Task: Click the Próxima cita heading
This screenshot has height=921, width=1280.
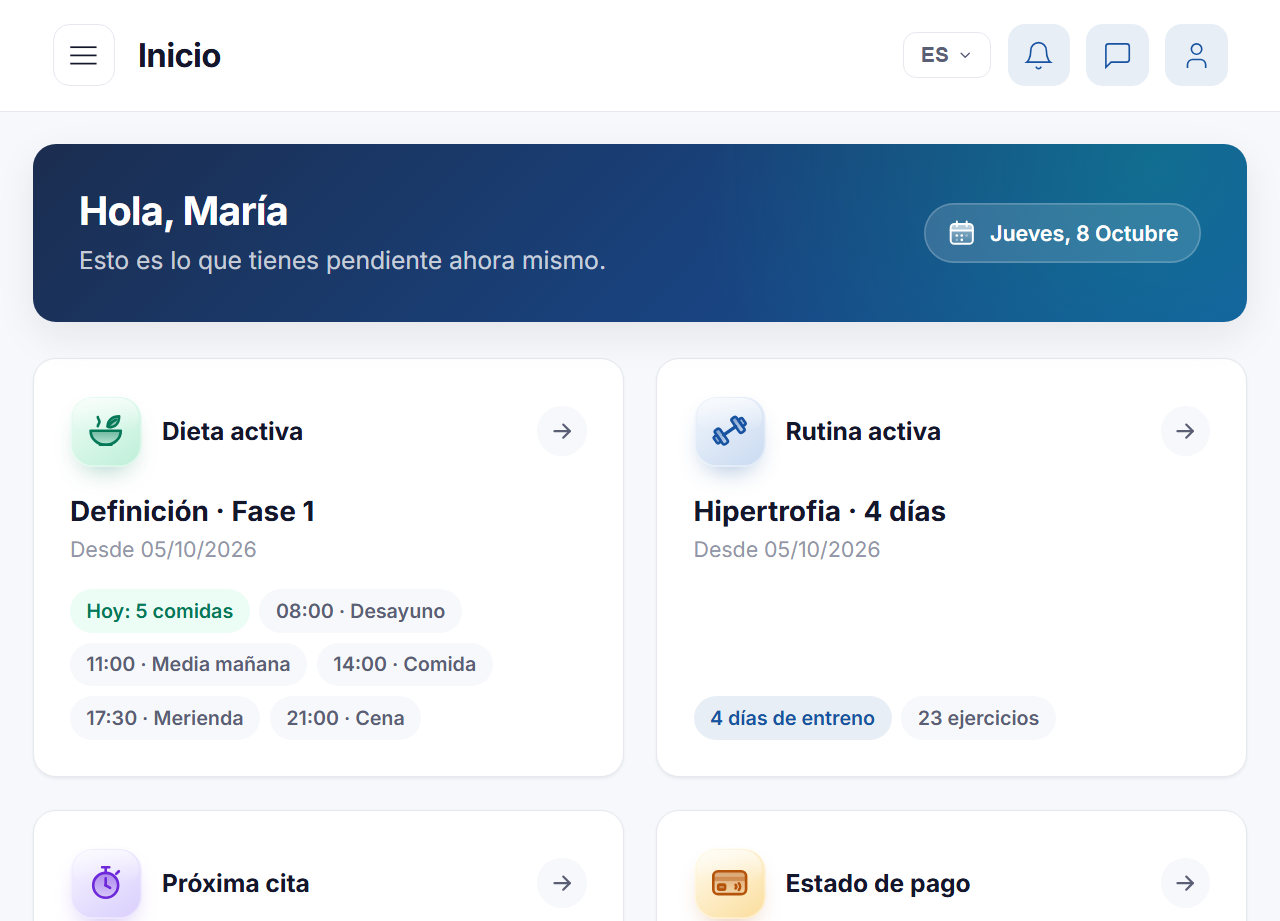Action: pos(235,884)
